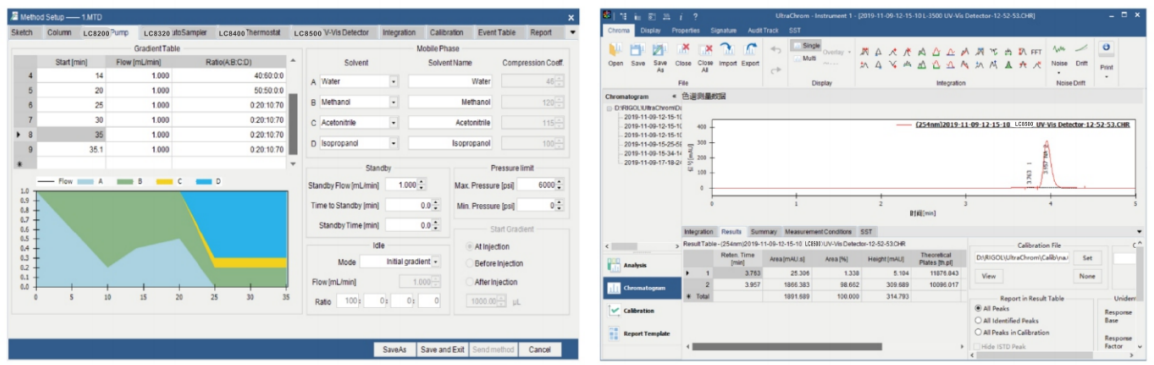1154x365 pixels.
Task: Open the Solvent D Isopropanol dropdown
Action: [x=394, y=143]
